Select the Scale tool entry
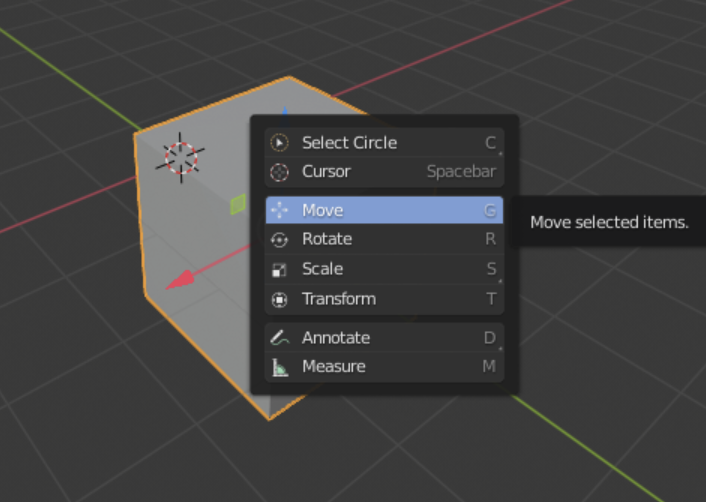The width and height of the screenshot is (706, 502). click(384, 269)
